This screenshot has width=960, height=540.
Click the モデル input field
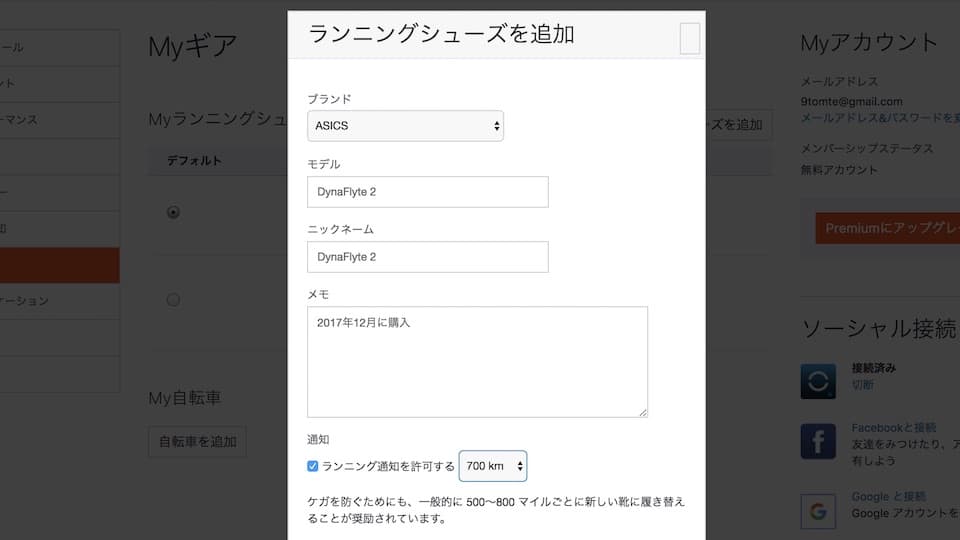427,192
